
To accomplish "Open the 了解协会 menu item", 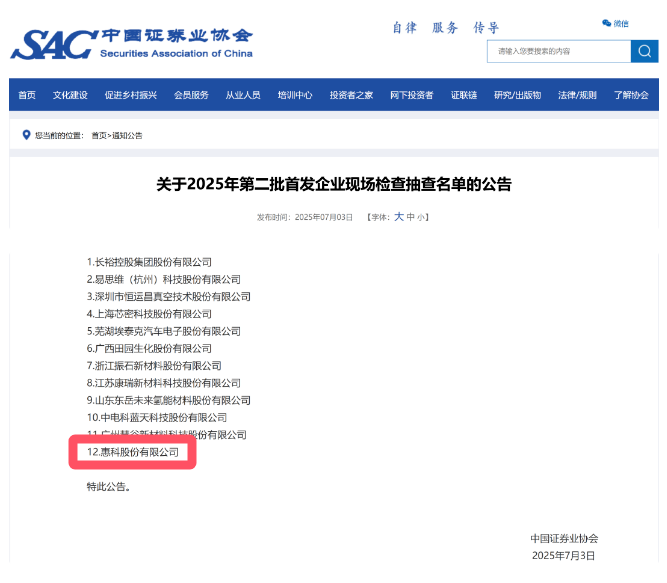I will coord(631,95).
